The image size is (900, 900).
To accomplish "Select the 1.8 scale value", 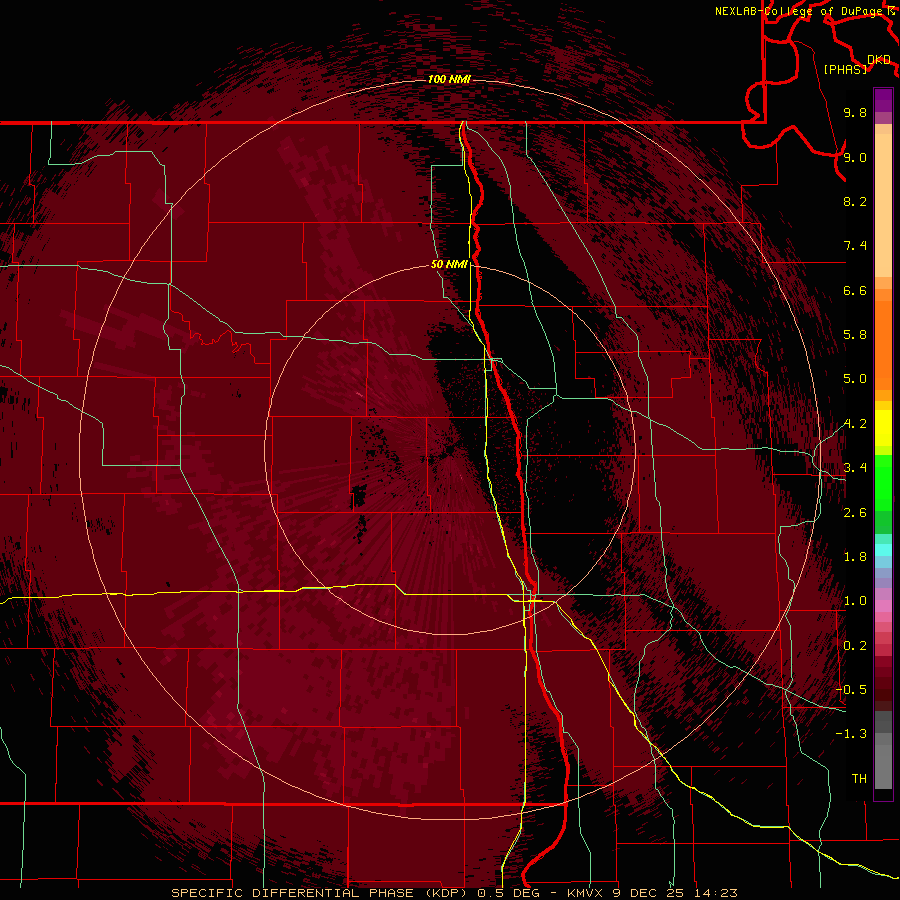I will (x=855, y=557).
